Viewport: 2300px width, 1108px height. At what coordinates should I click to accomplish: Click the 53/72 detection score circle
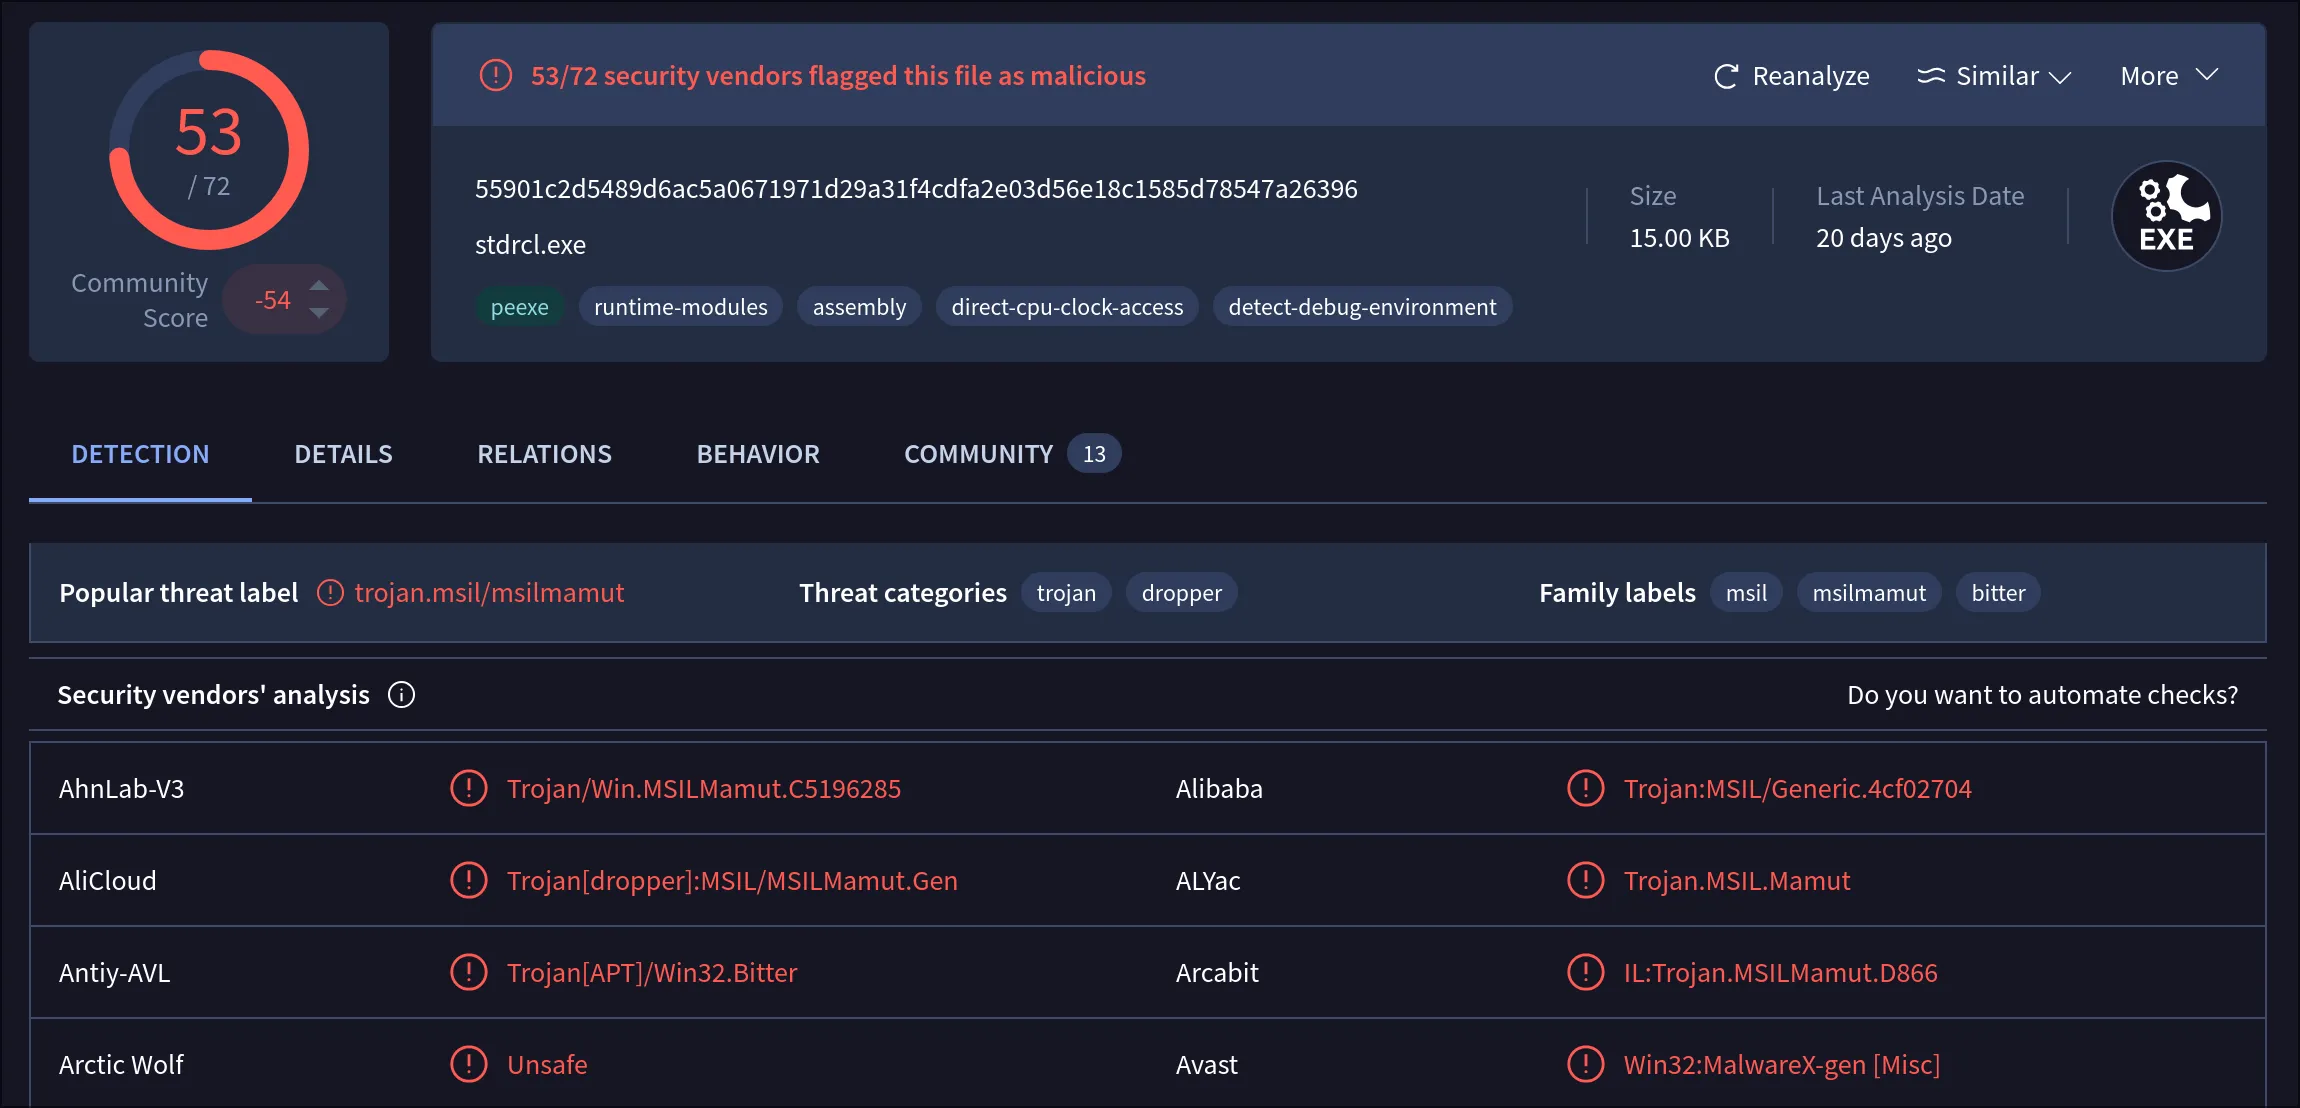tap(209, 150)
